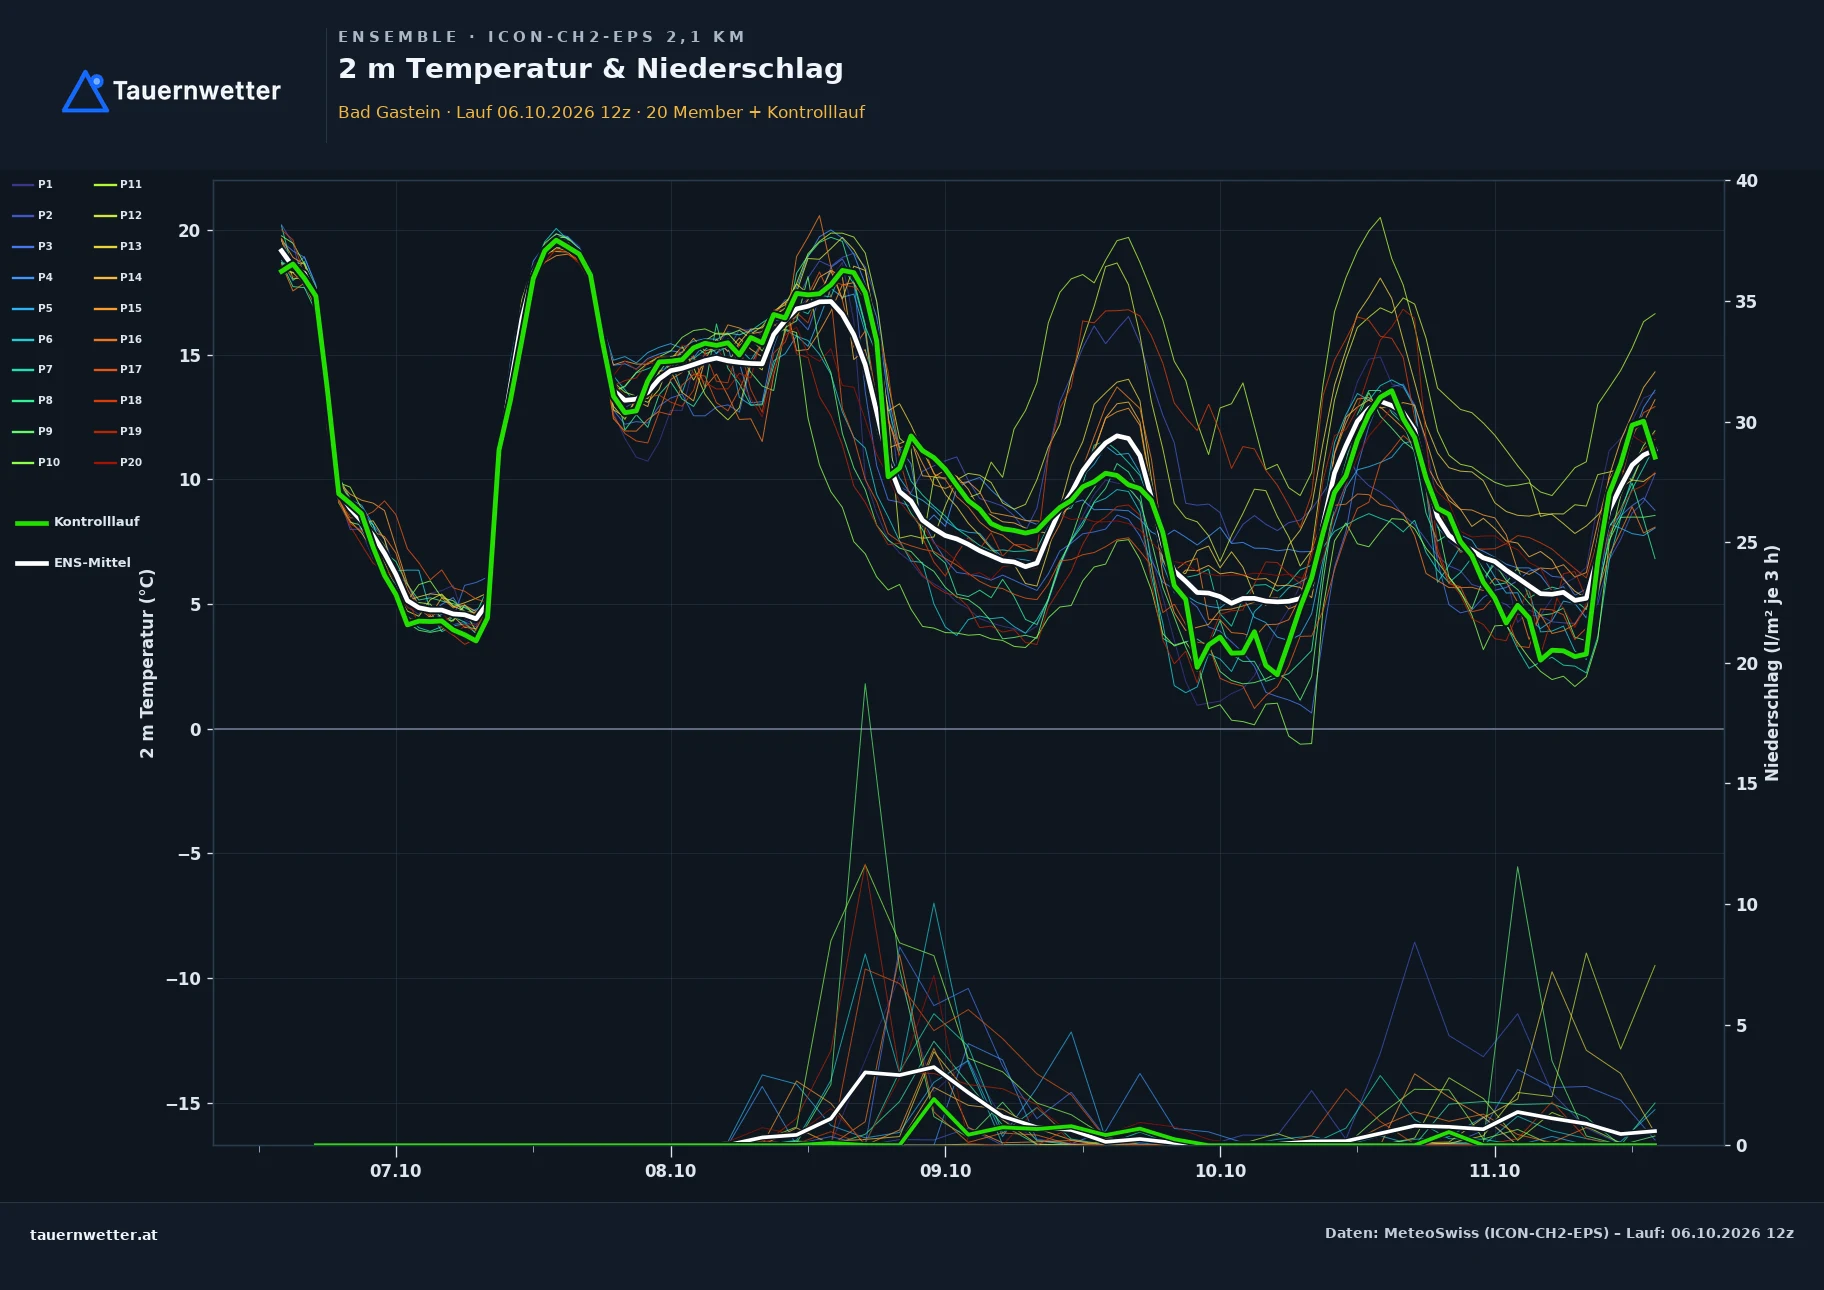Screen dimensions: 1824x1290
Task: Click the Niederschlag right axis label
Action: 1772,663
